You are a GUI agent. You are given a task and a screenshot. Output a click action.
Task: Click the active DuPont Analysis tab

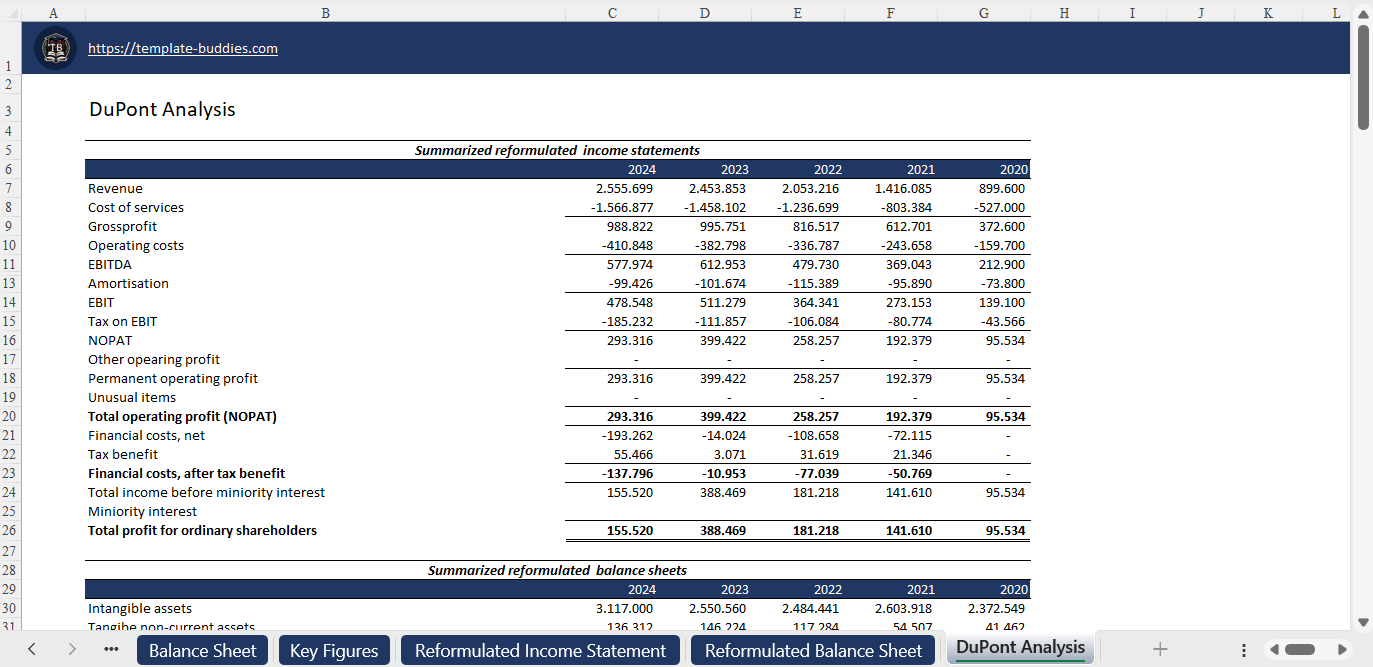[1019, 647]
